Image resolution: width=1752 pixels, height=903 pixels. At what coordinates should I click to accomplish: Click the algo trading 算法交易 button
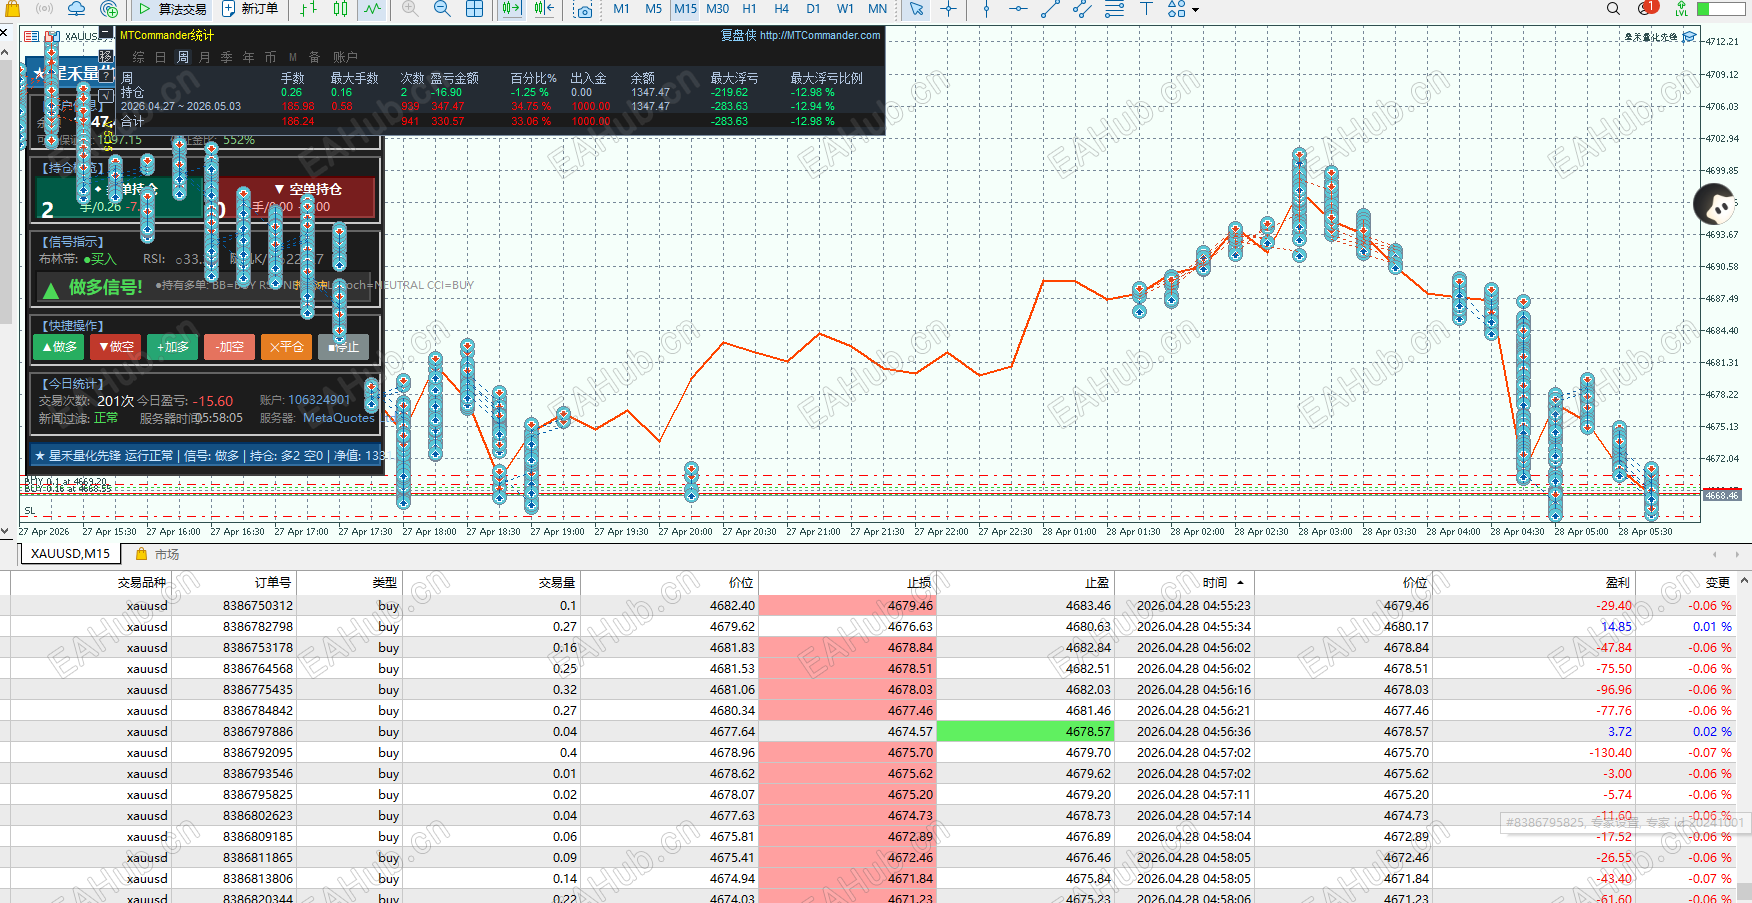(x=172, y=9)
